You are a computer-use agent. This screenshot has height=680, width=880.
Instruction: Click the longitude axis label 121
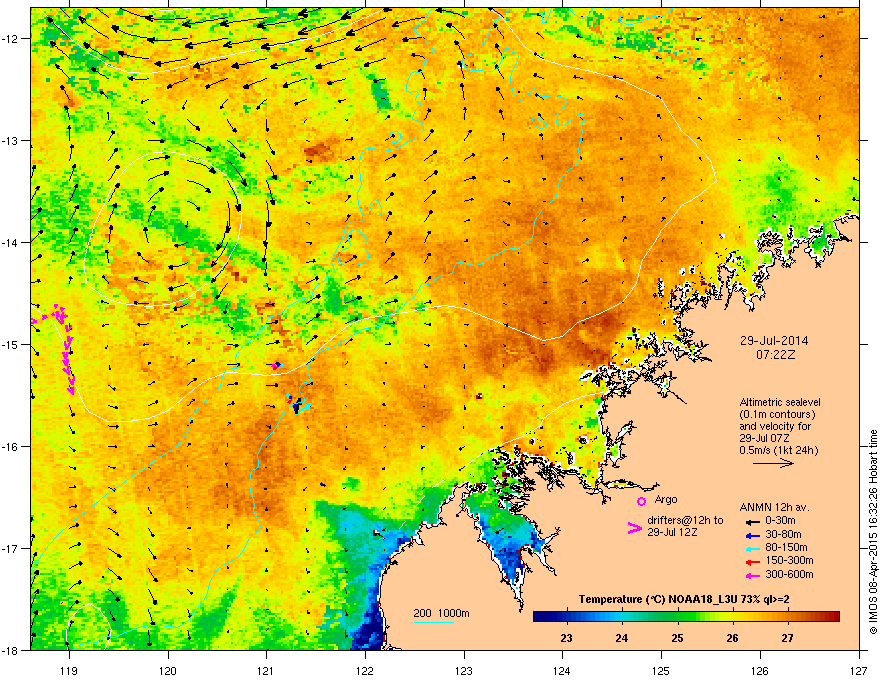(x=266, y=670)
